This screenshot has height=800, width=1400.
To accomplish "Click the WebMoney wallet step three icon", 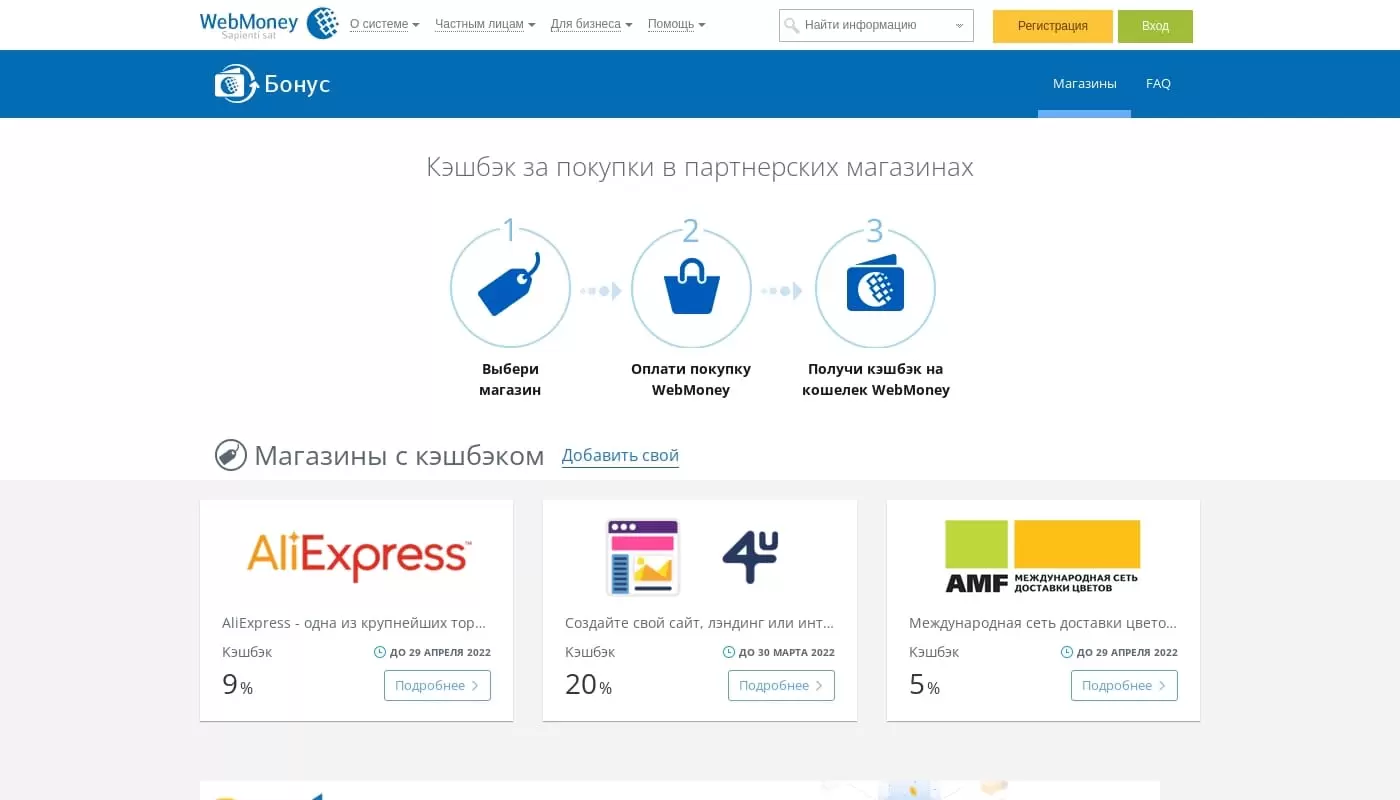I will (875, 282).
